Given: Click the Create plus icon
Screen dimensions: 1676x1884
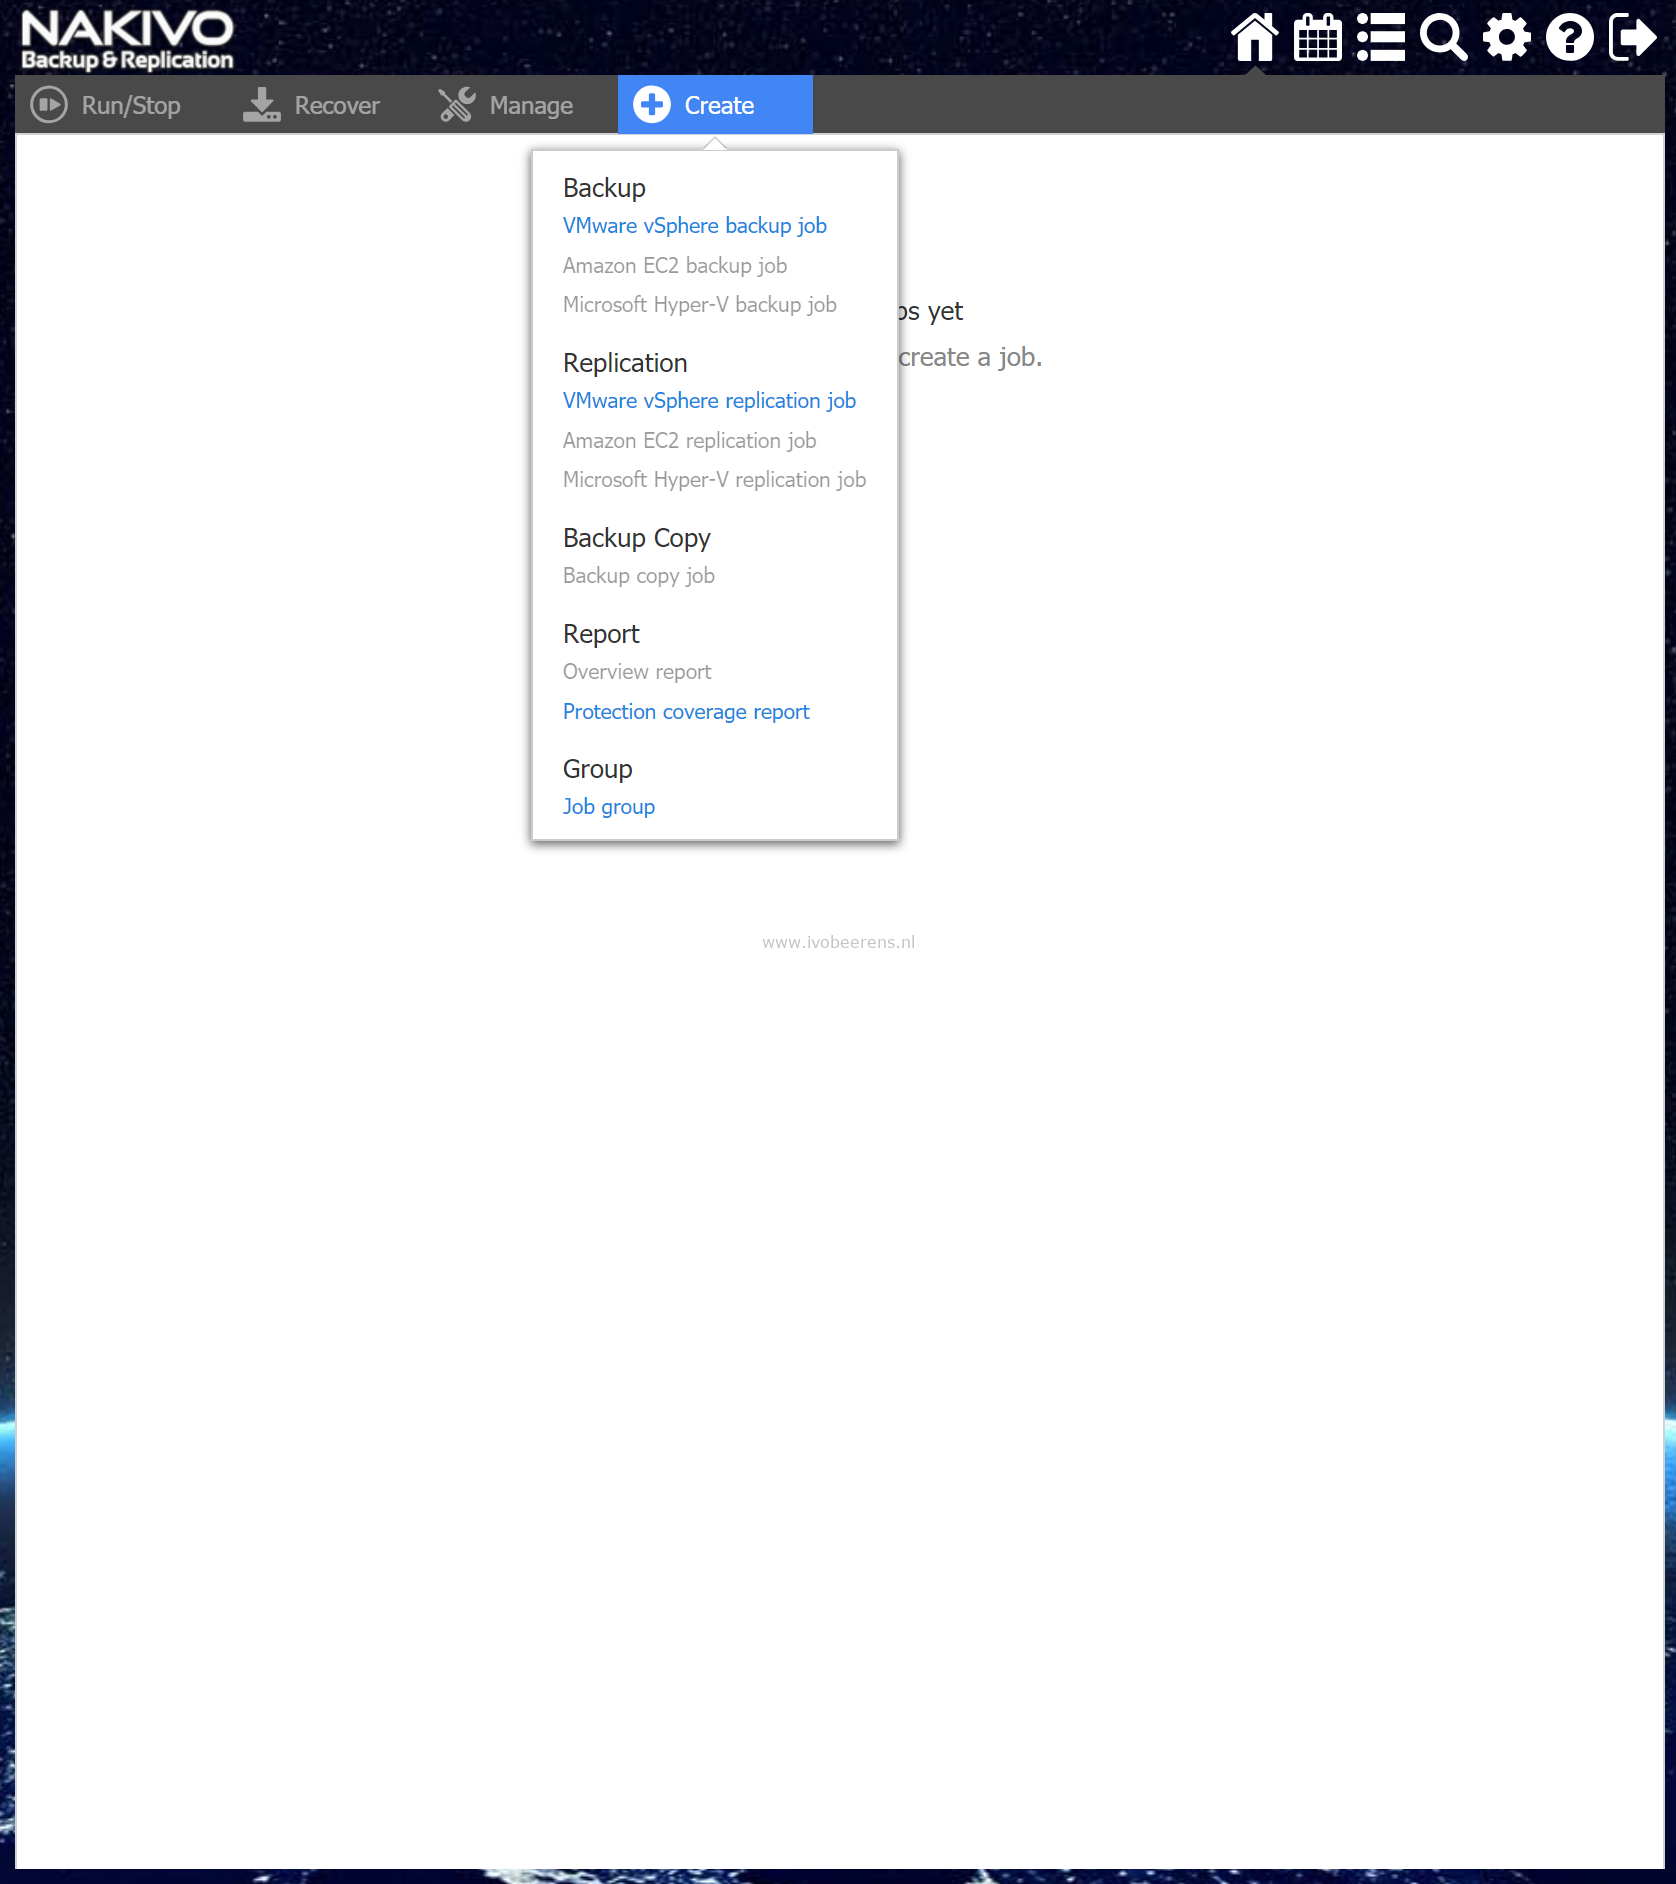Looking at the screenshot, I should pos(652,104).
